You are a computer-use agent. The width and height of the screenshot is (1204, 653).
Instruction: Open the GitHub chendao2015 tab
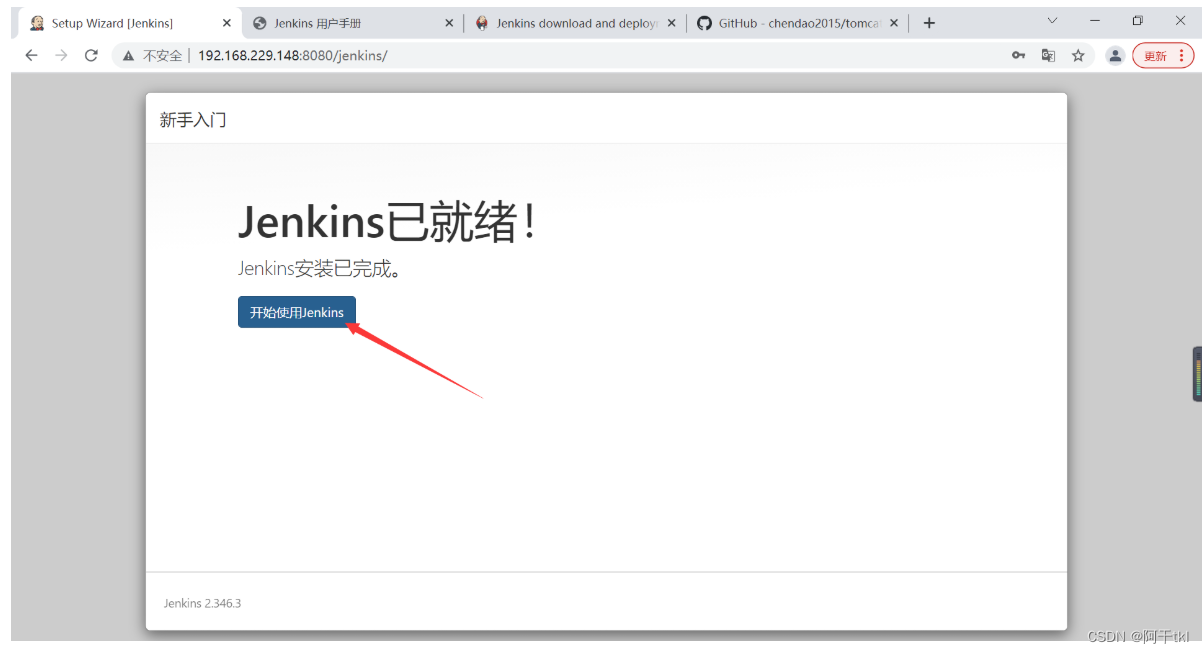(798, 23)
